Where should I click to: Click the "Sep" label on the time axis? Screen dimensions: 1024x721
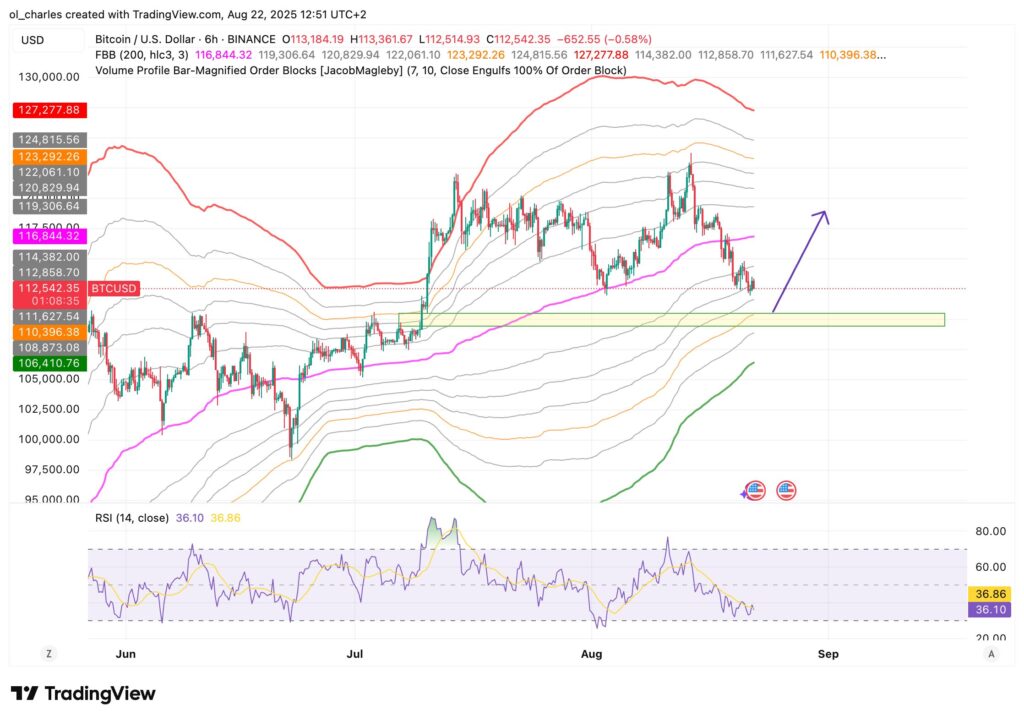click(827, 653)
